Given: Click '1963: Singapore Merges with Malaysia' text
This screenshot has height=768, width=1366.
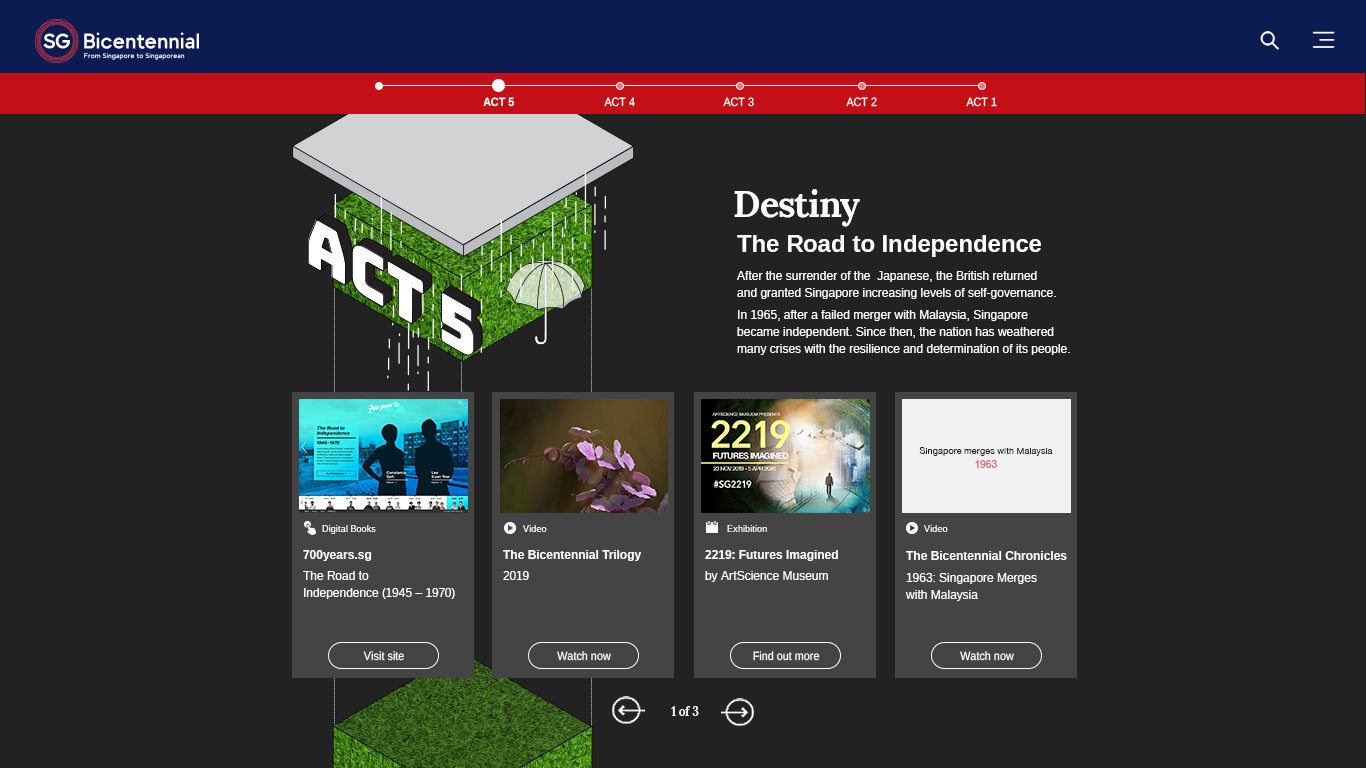Looking at the screenshot, I should [971, 586].
